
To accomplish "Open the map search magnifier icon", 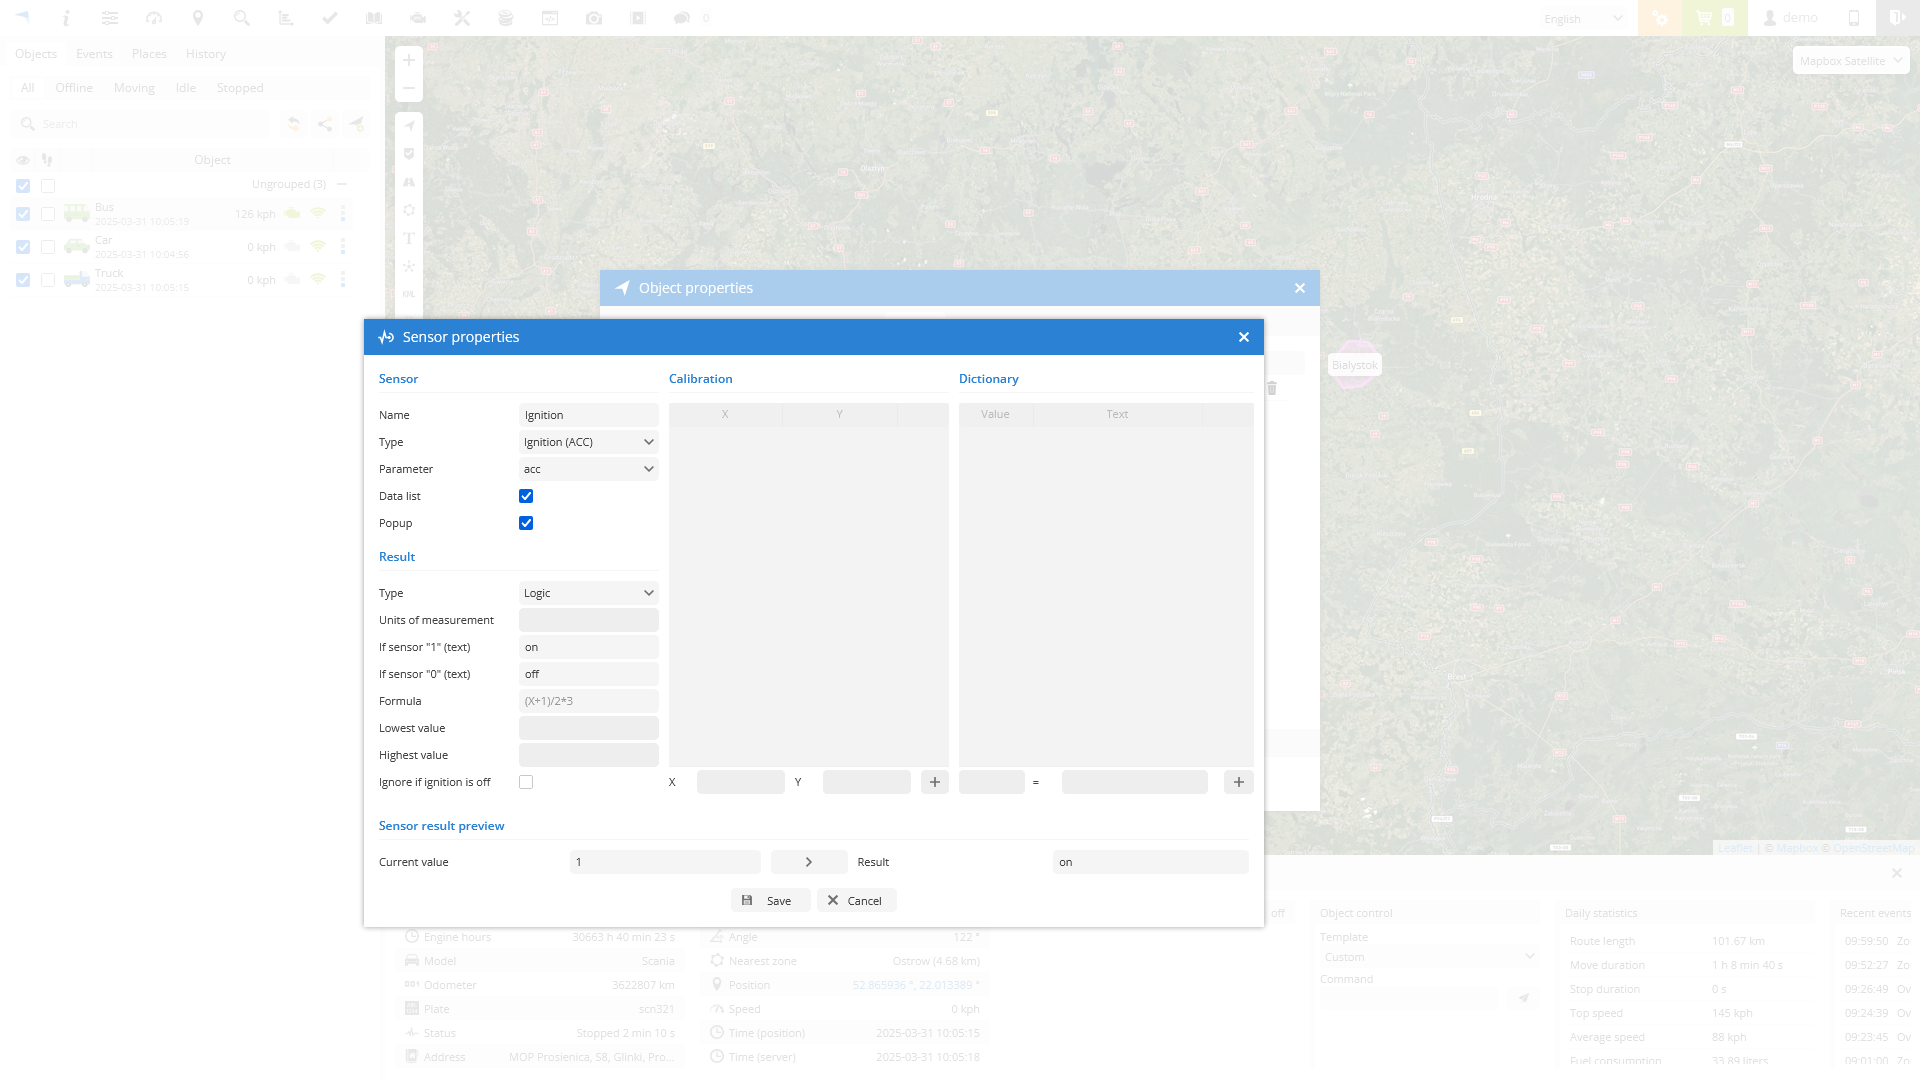I will [241, 18].
